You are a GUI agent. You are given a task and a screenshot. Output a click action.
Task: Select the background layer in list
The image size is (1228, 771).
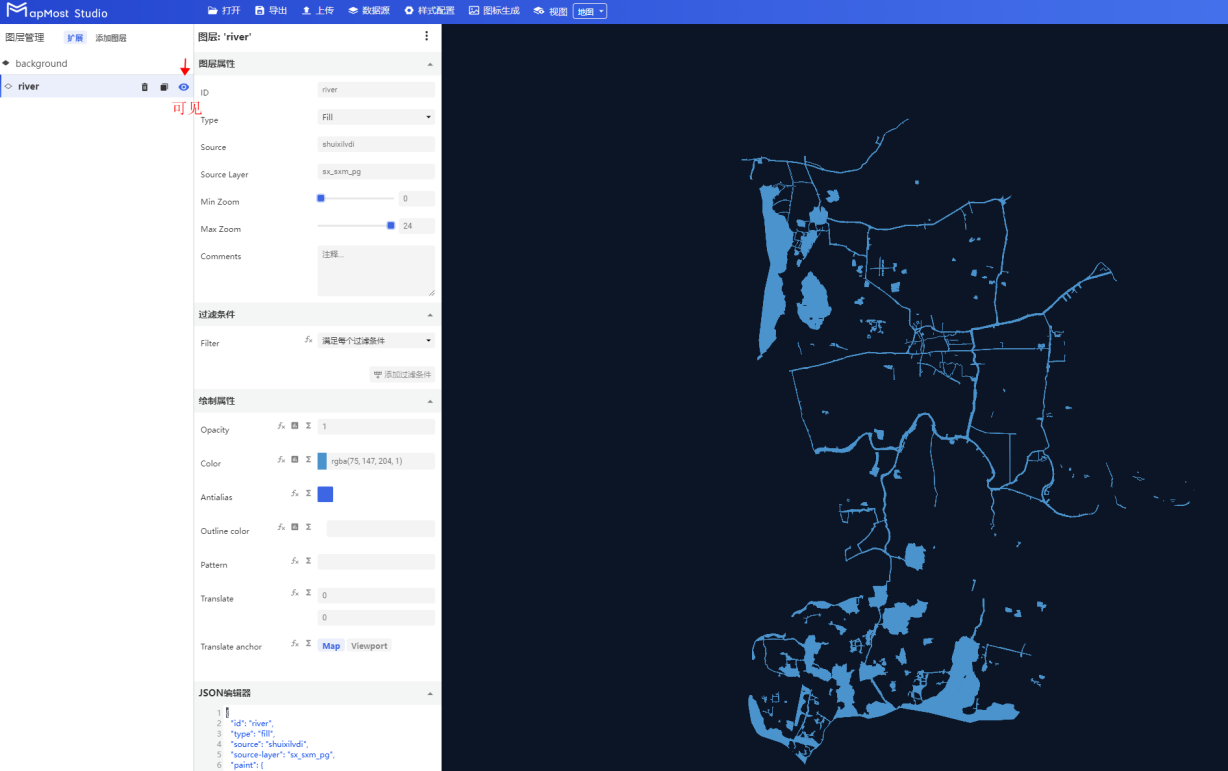click(x=41, y=63)
